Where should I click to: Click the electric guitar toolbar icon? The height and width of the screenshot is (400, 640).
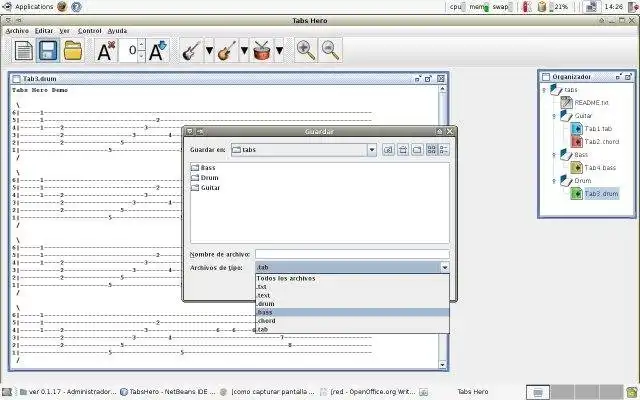pyautogui.click(x=191, y=51)
